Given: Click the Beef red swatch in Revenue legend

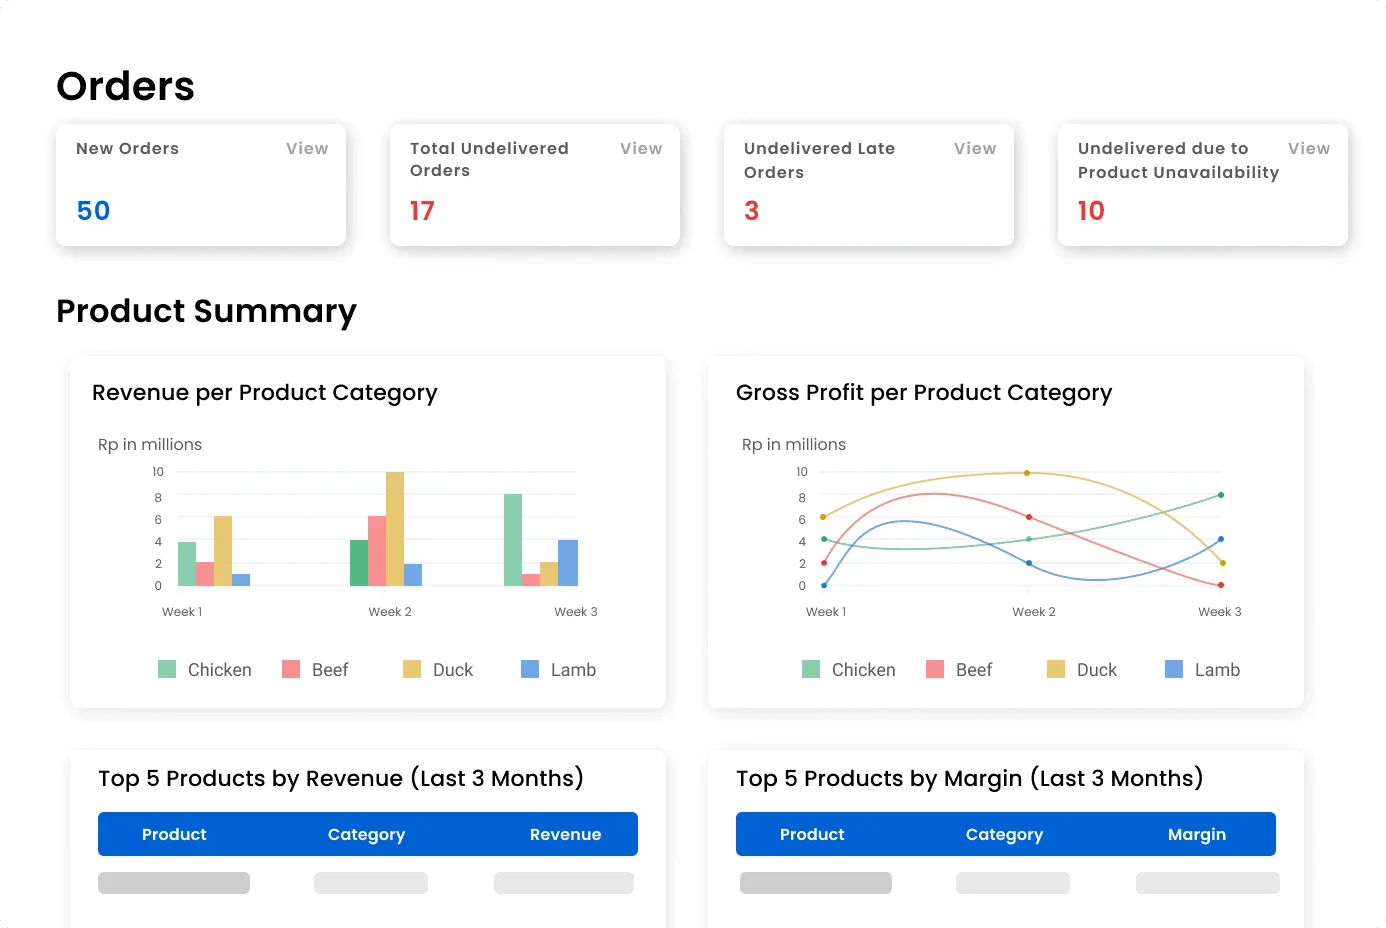Looking at the screenshot, I should click(291, 669).
